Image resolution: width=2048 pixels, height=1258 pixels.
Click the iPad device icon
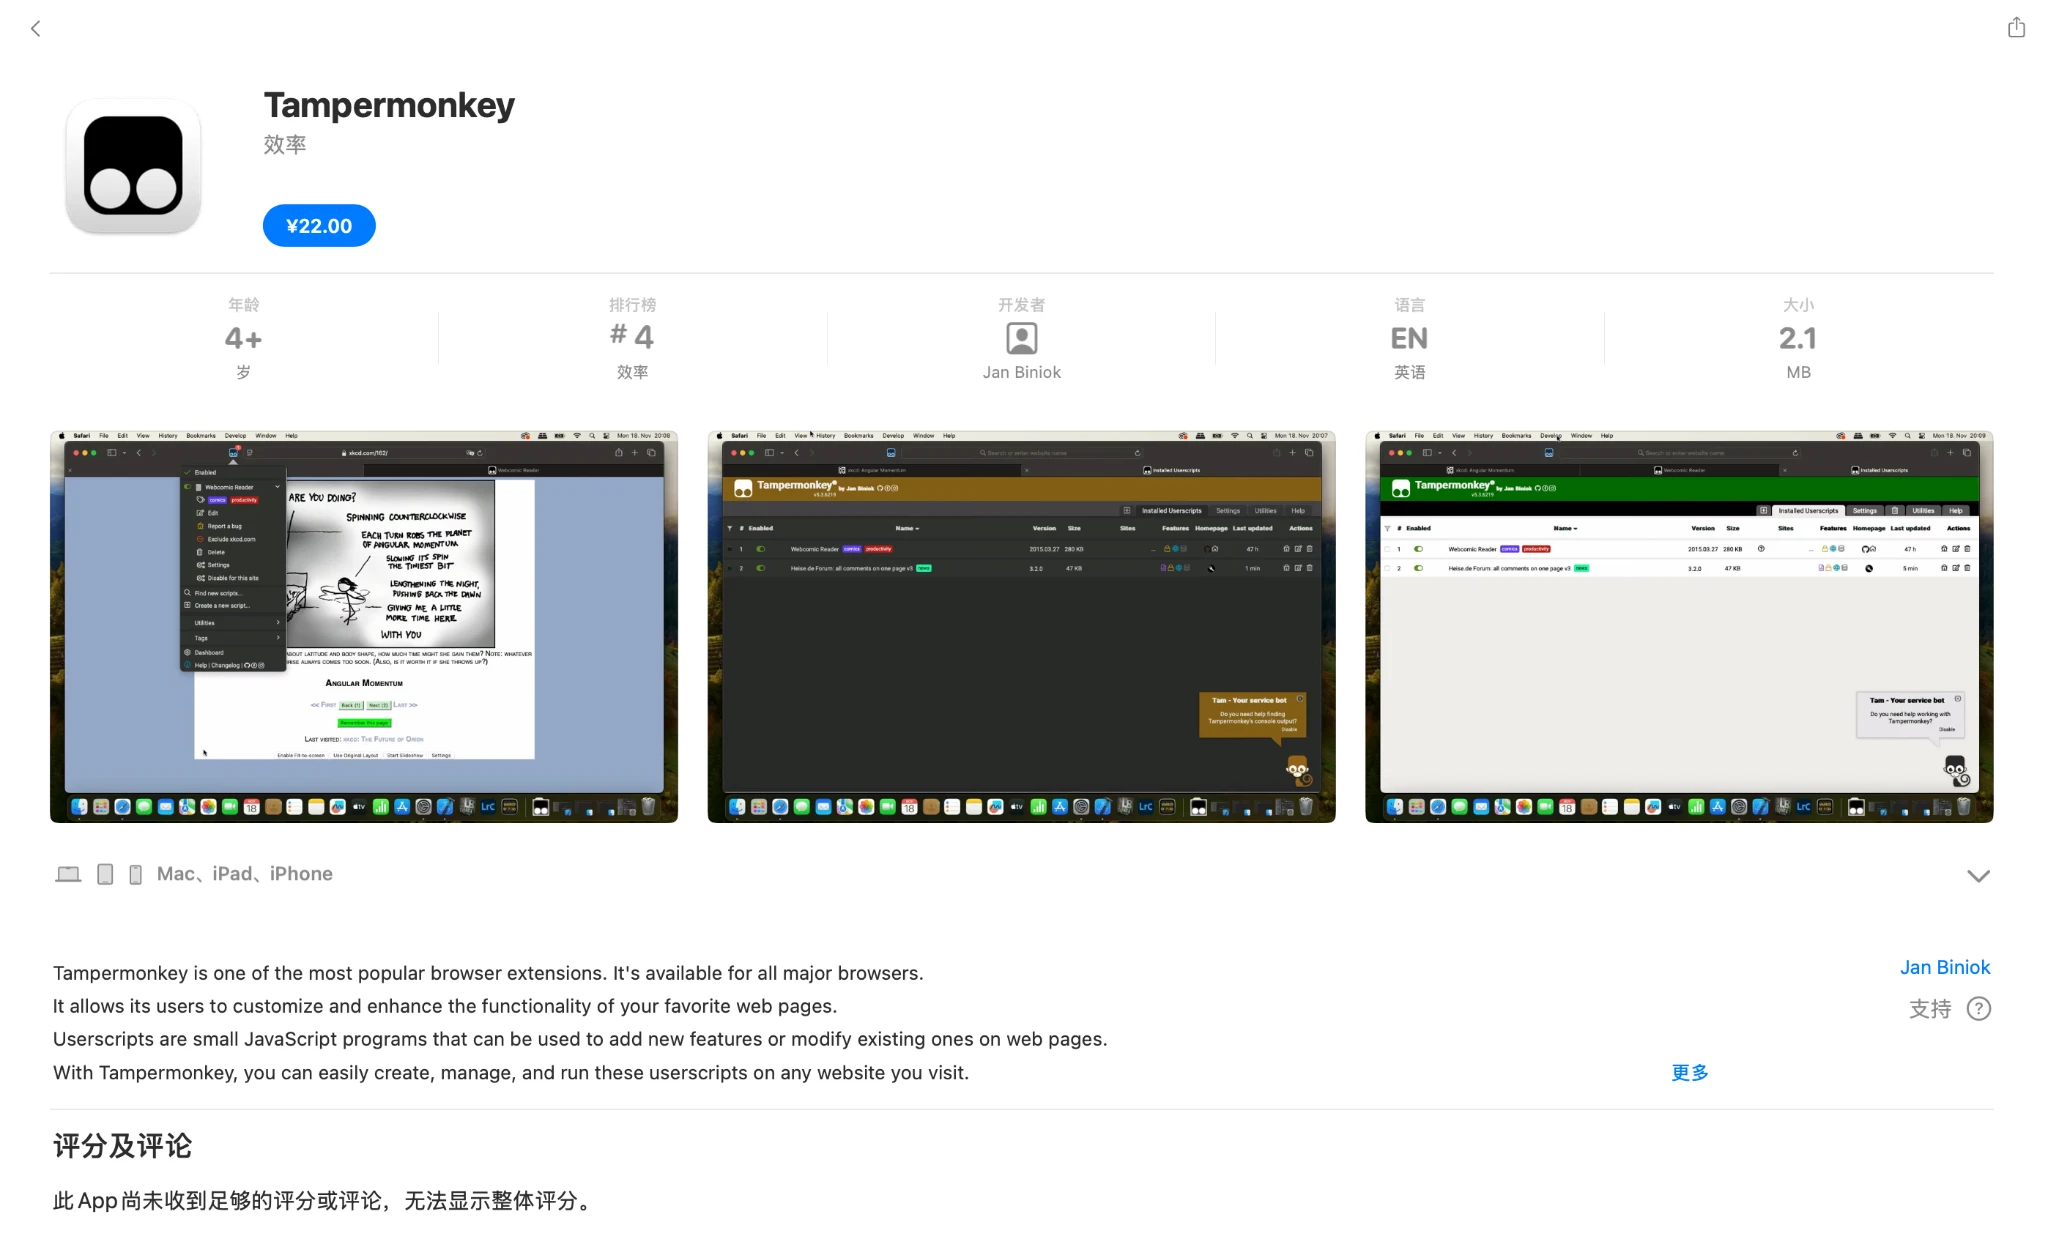coord(105,873)
